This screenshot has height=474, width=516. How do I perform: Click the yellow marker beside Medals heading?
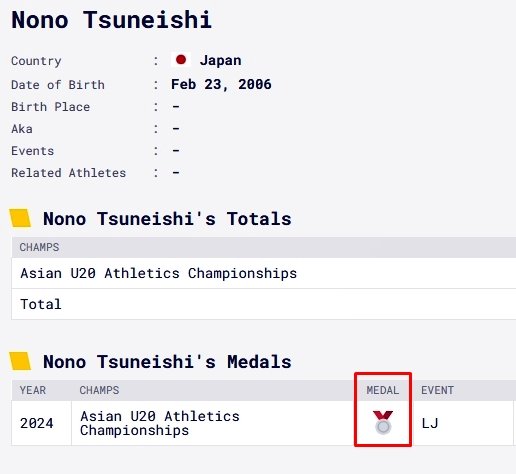click(x=20, y=361)
